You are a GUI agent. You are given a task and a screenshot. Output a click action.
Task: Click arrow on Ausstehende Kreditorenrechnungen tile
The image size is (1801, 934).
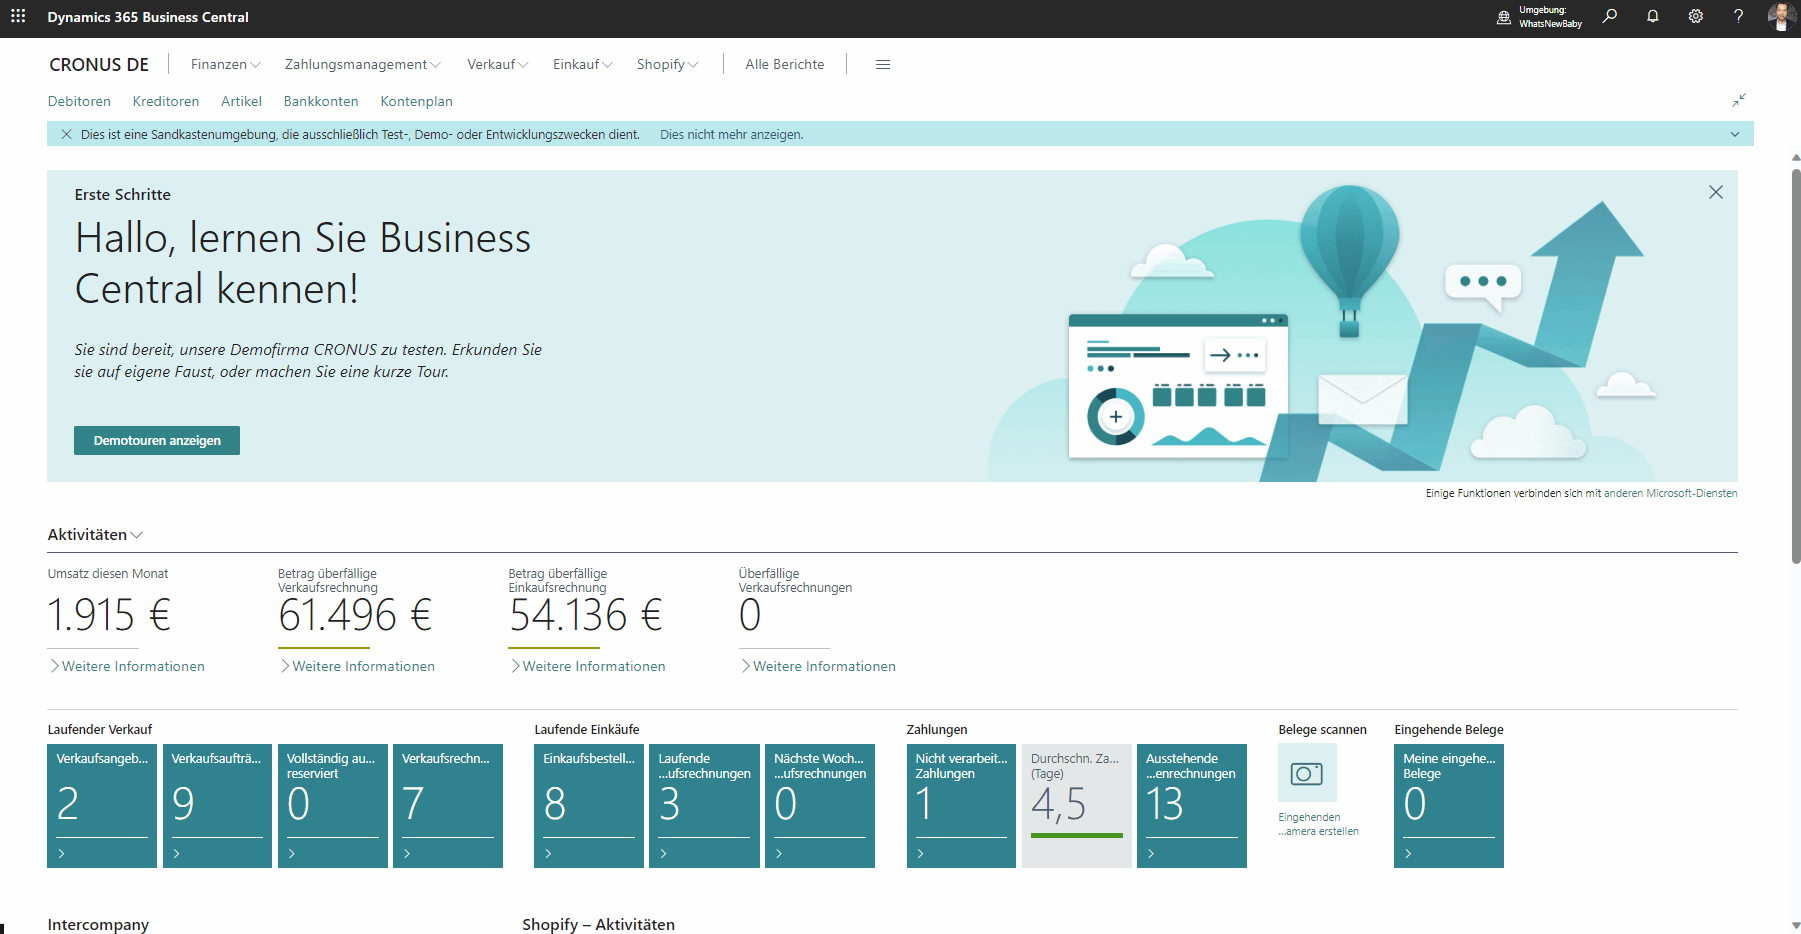[x=1151, y=853]
